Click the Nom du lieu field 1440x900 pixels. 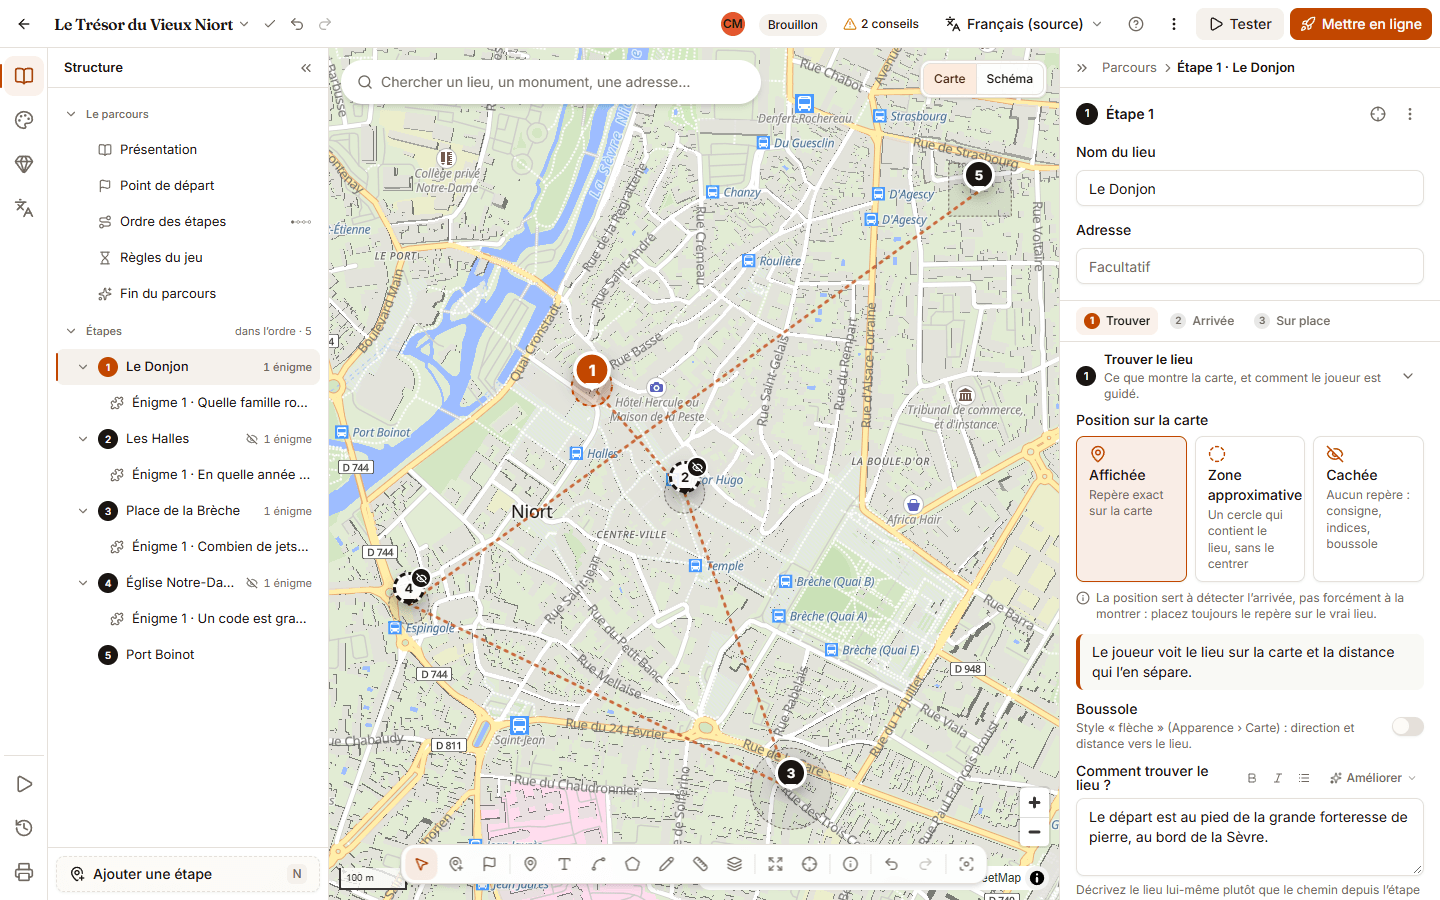coord(1250,189)
